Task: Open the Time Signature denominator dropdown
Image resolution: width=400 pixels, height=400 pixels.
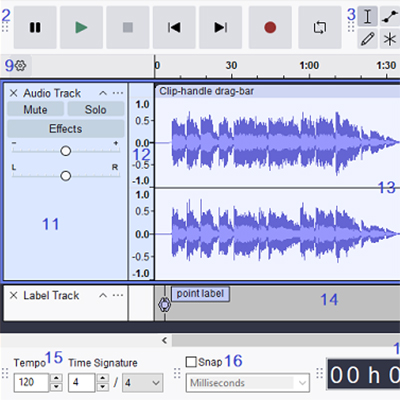Action: [x=143, y=382]
